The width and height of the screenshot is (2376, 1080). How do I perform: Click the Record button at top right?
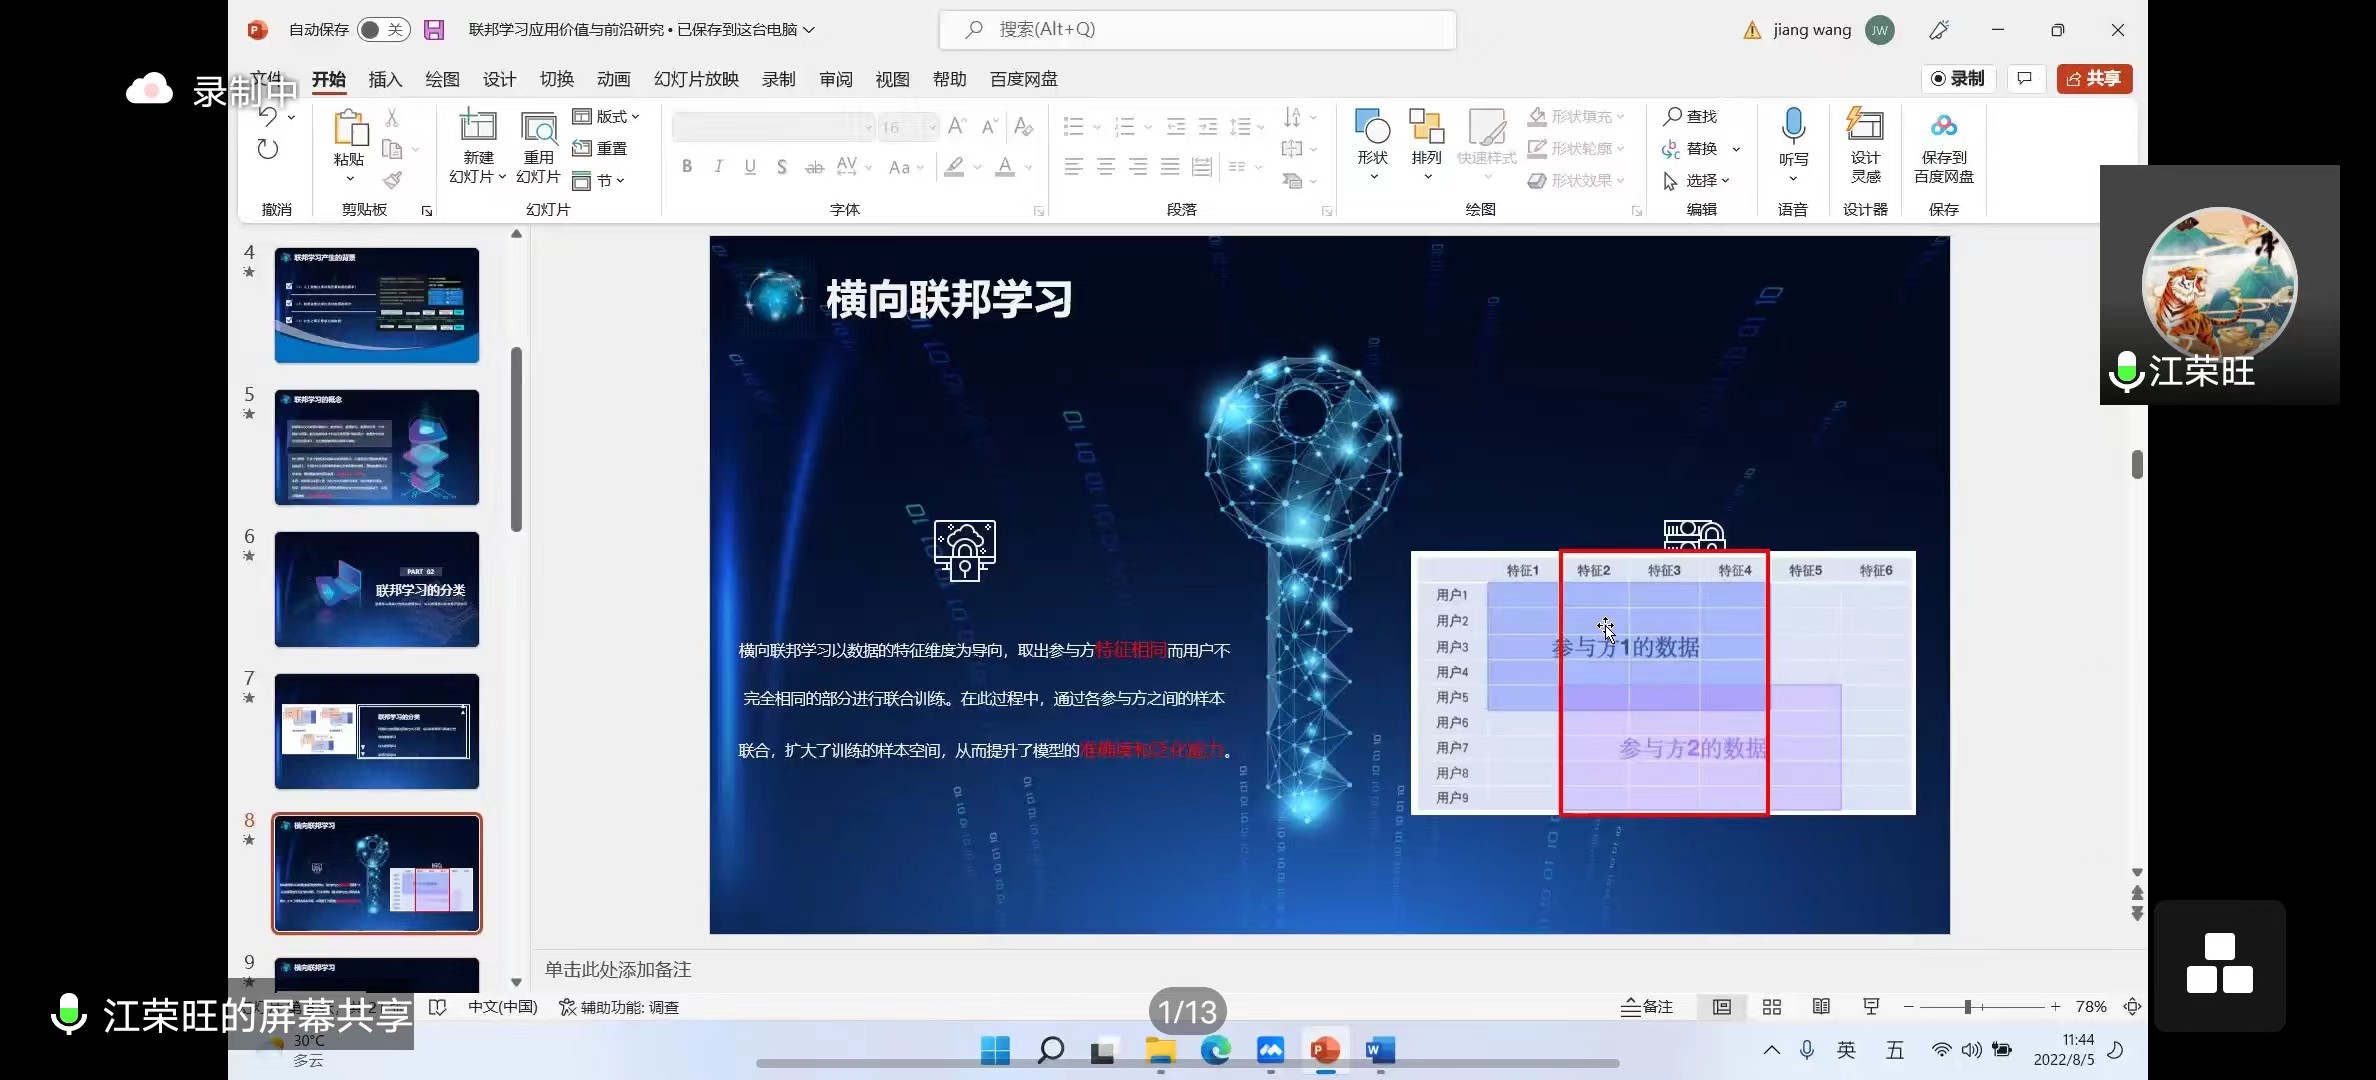(1958, 79)
